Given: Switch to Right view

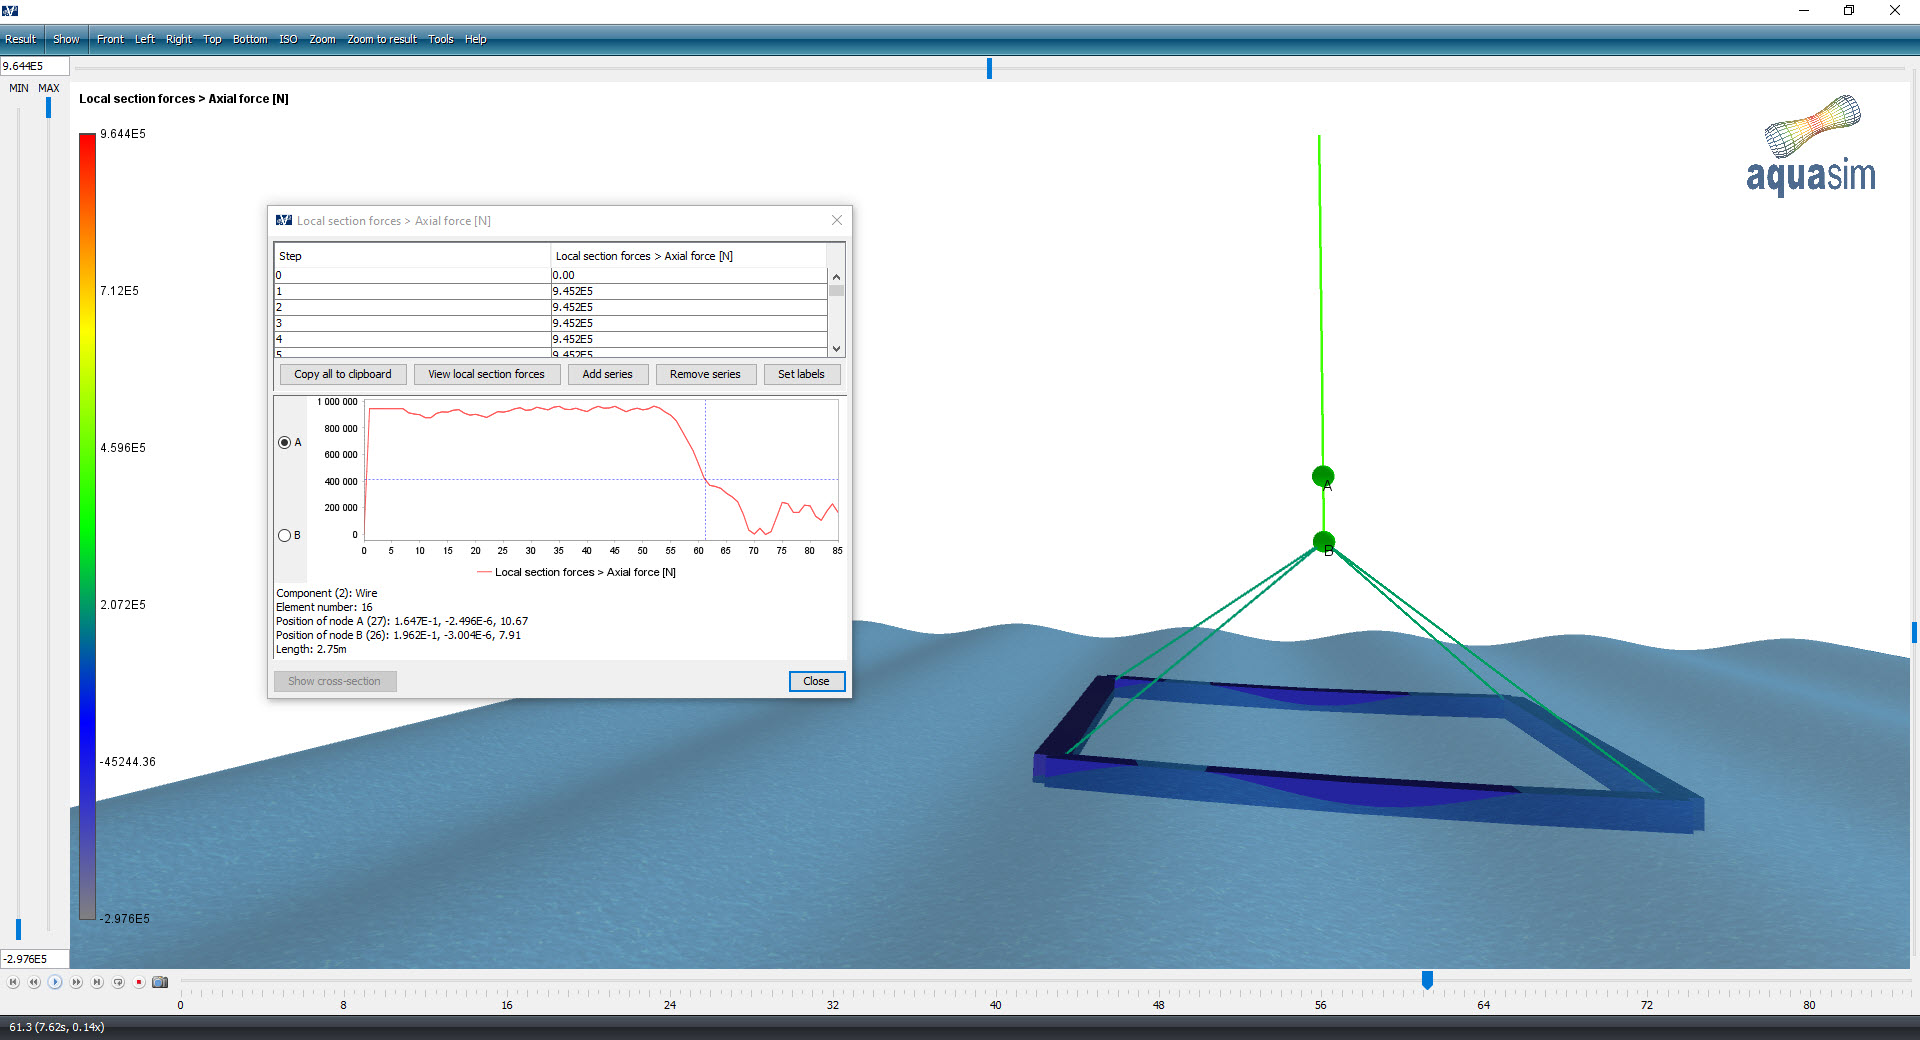Looking at the screenshot, I should [179, 39].
